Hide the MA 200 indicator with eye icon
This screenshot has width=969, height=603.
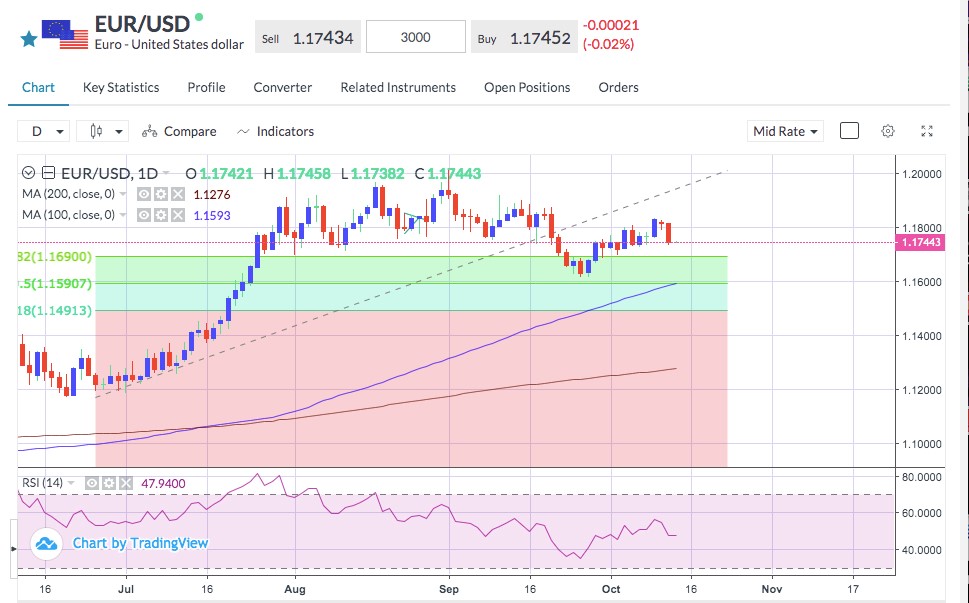[143, 195]
